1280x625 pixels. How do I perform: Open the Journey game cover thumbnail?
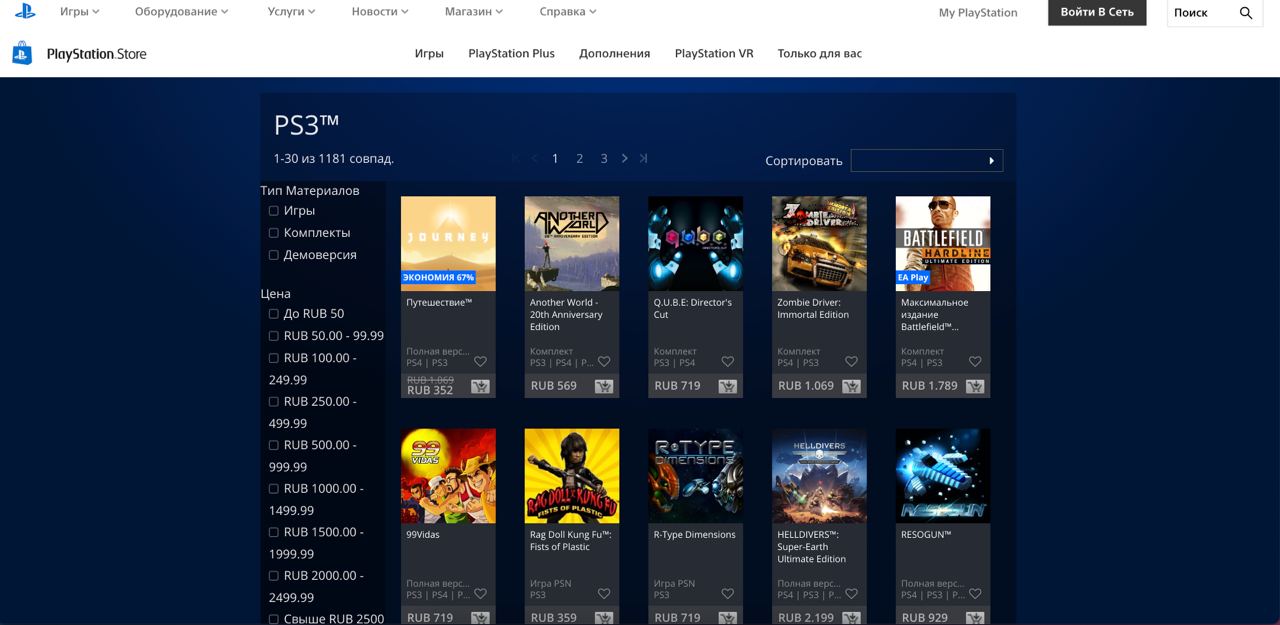point(448,243)
